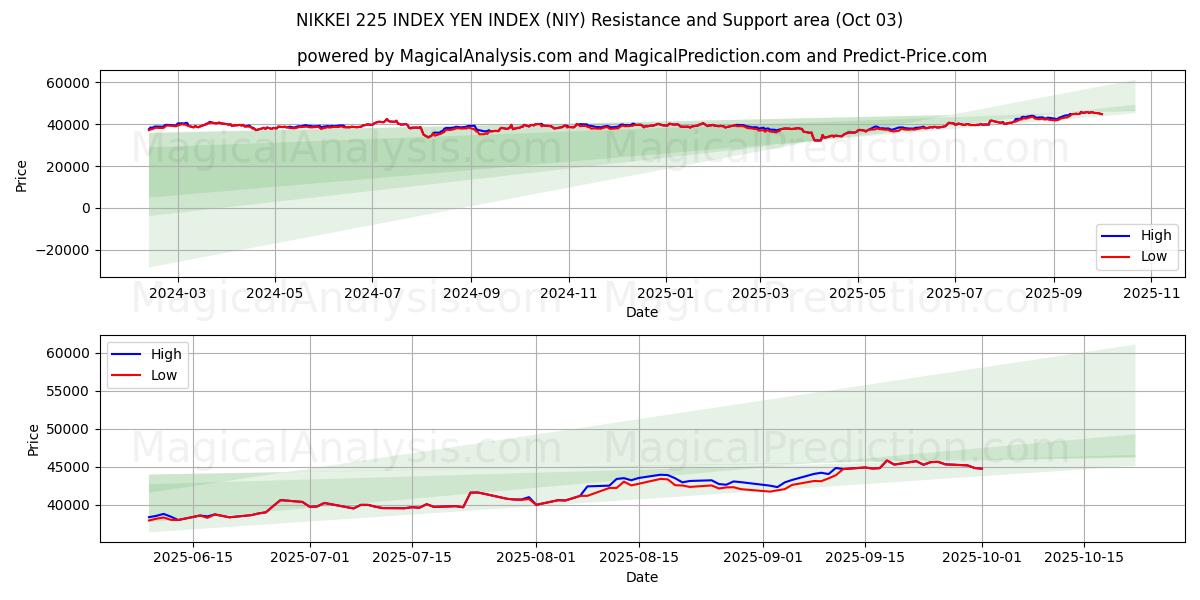Click the NIKKEI 225 INDEX chart title
Screen dimensions: 1200x600
tap(599, 20)
